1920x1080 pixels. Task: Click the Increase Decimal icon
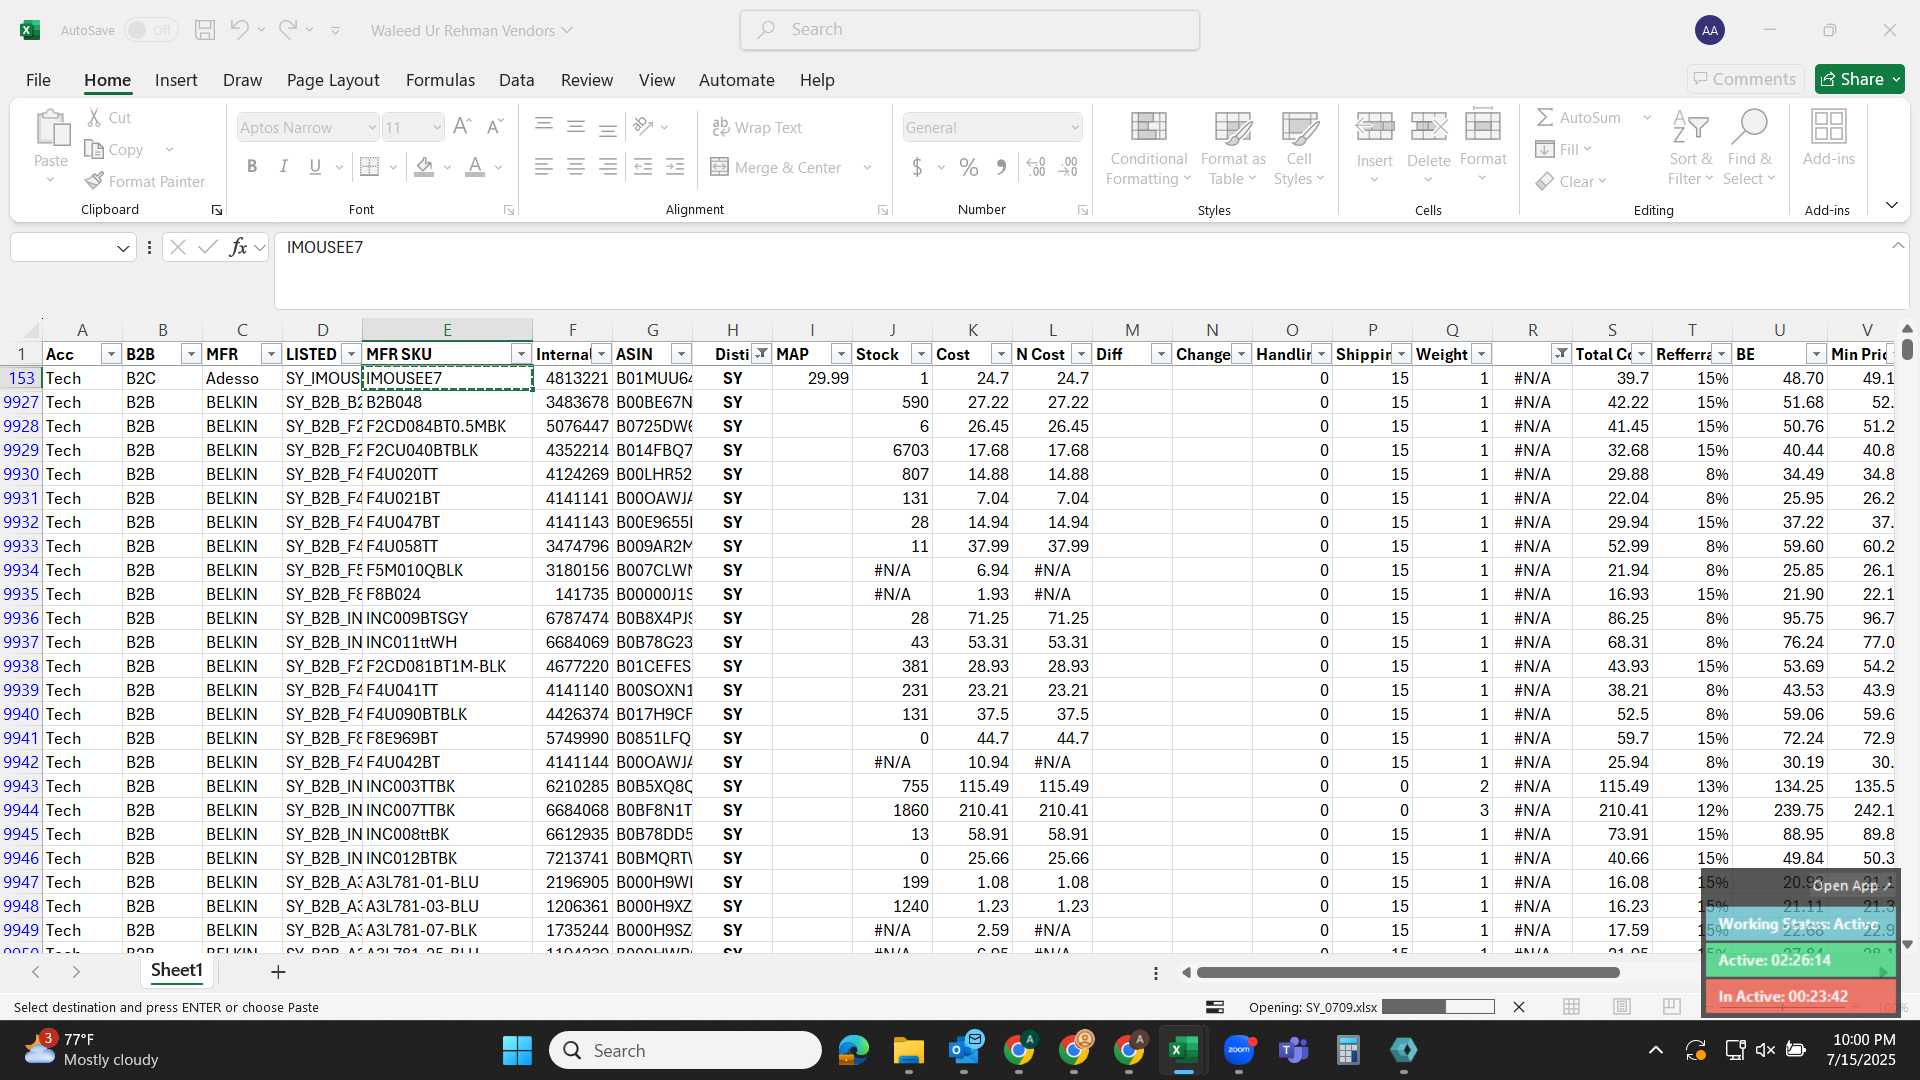coord(1036,167)
